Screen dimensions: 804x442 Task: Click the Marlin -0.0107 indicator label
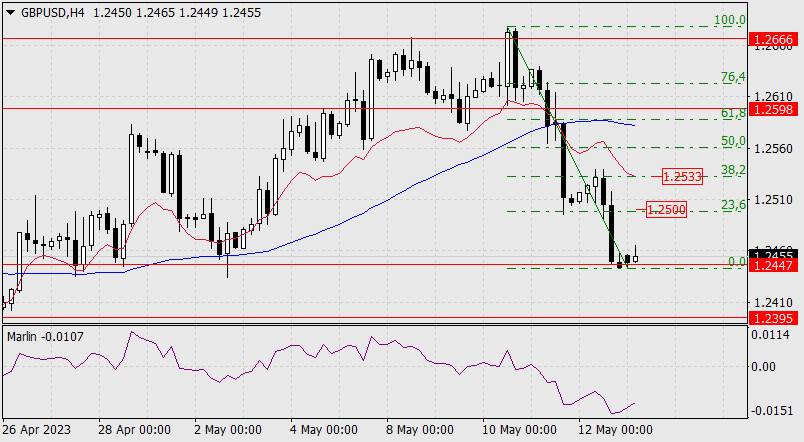coord(45,337)
